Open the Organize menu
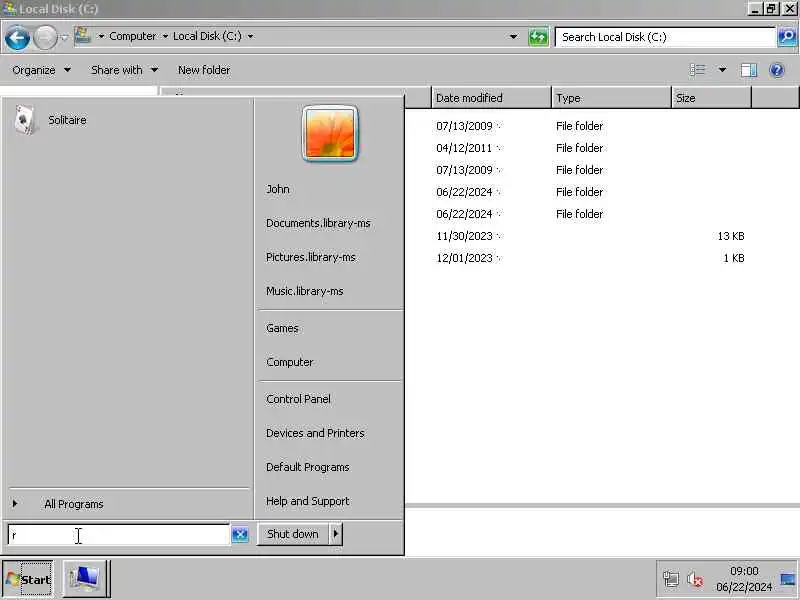Viewport: 800px width, 600px height. pyautogui.click(x=41, y=70)
